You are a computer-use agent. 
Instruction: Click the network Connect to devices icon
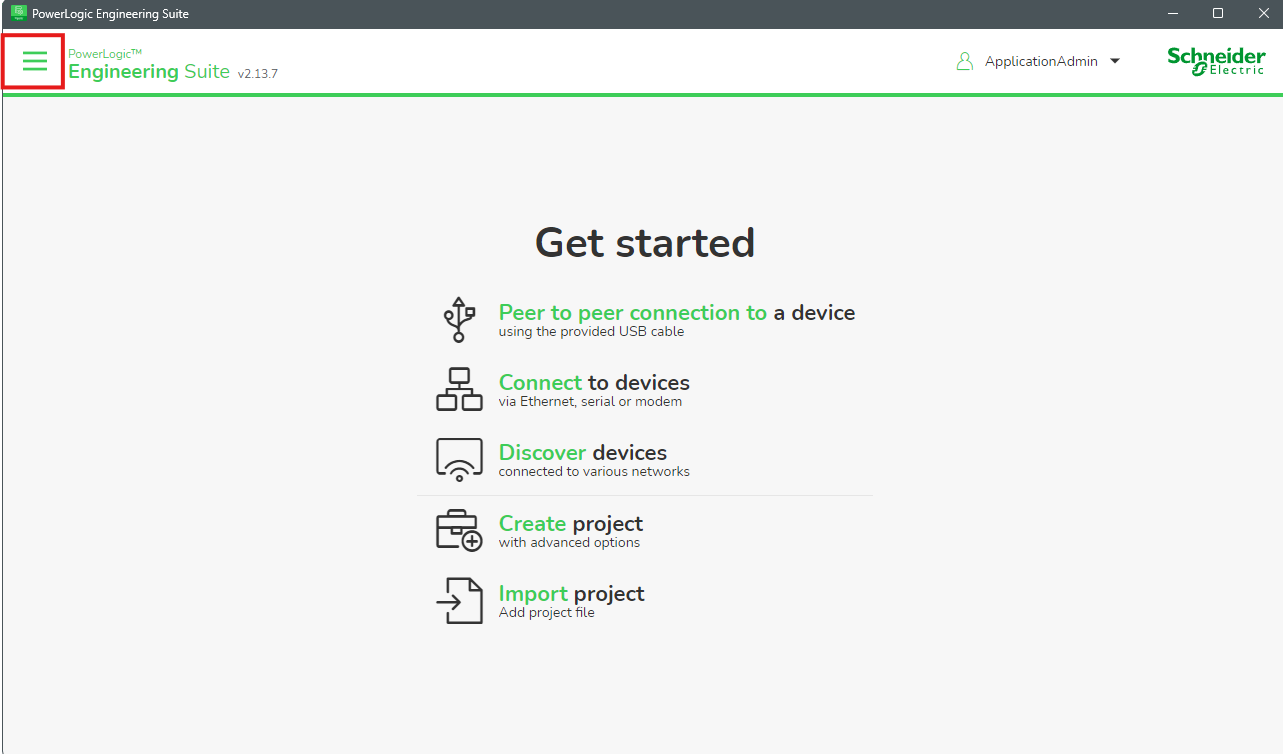point(459,389)
